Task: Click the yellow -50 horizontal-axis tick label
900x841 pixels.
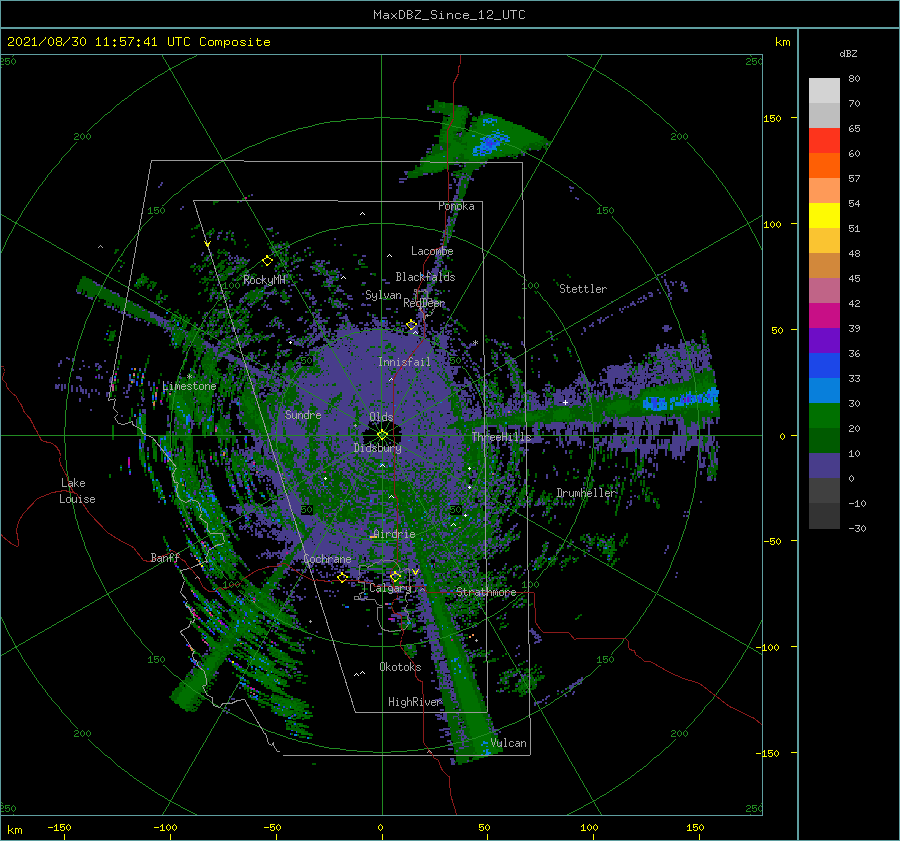Action: click(x=272, y=827)
